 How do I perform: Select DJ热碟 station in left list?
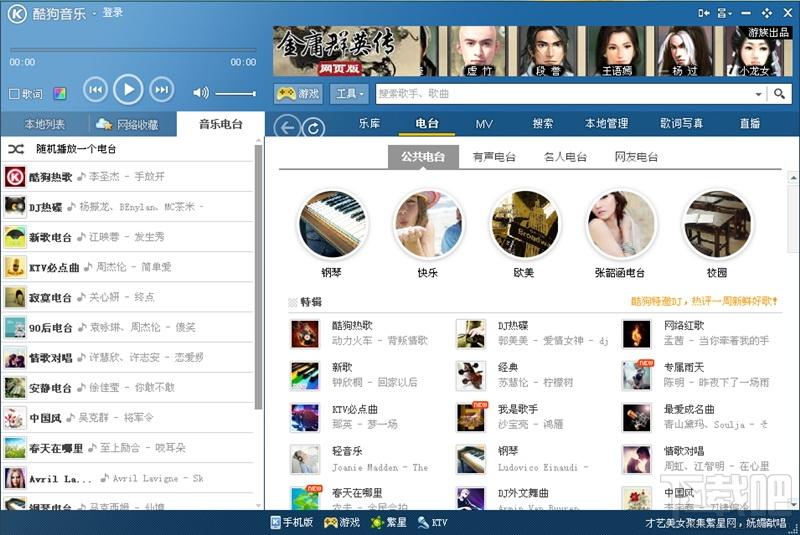128,207
